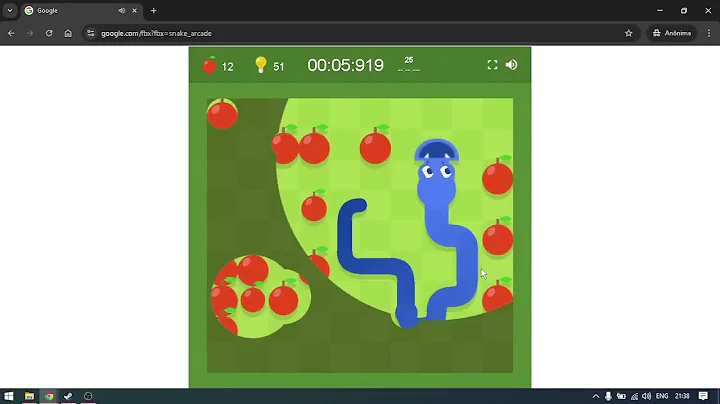Mute the Google tab audio indicator
720x404 pixels.
(x=121, y=11)
